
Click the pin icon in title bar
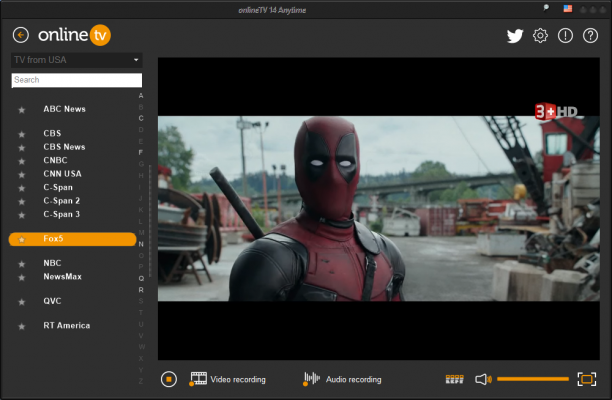click(546, 8)
